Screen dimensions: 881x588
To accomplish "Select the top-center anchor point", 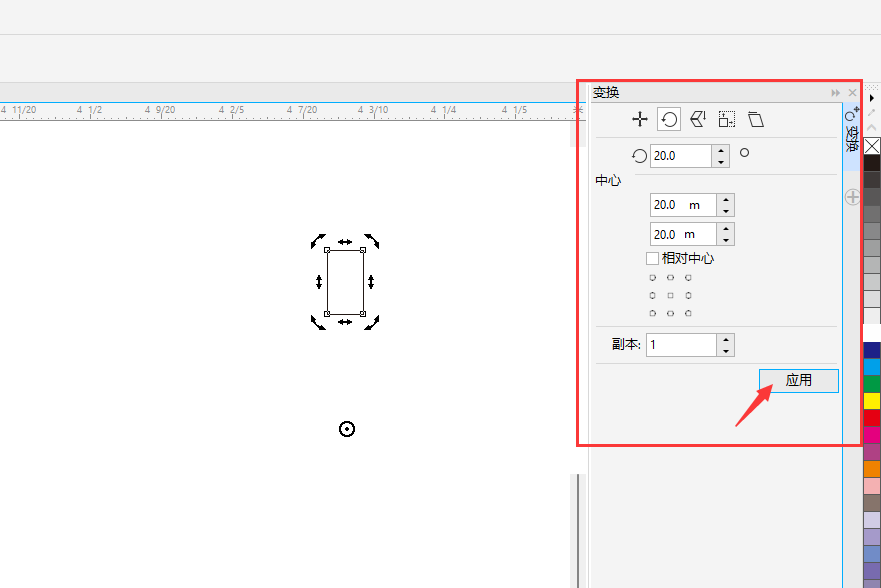I will pyautogui.click(x=670, y=277).
